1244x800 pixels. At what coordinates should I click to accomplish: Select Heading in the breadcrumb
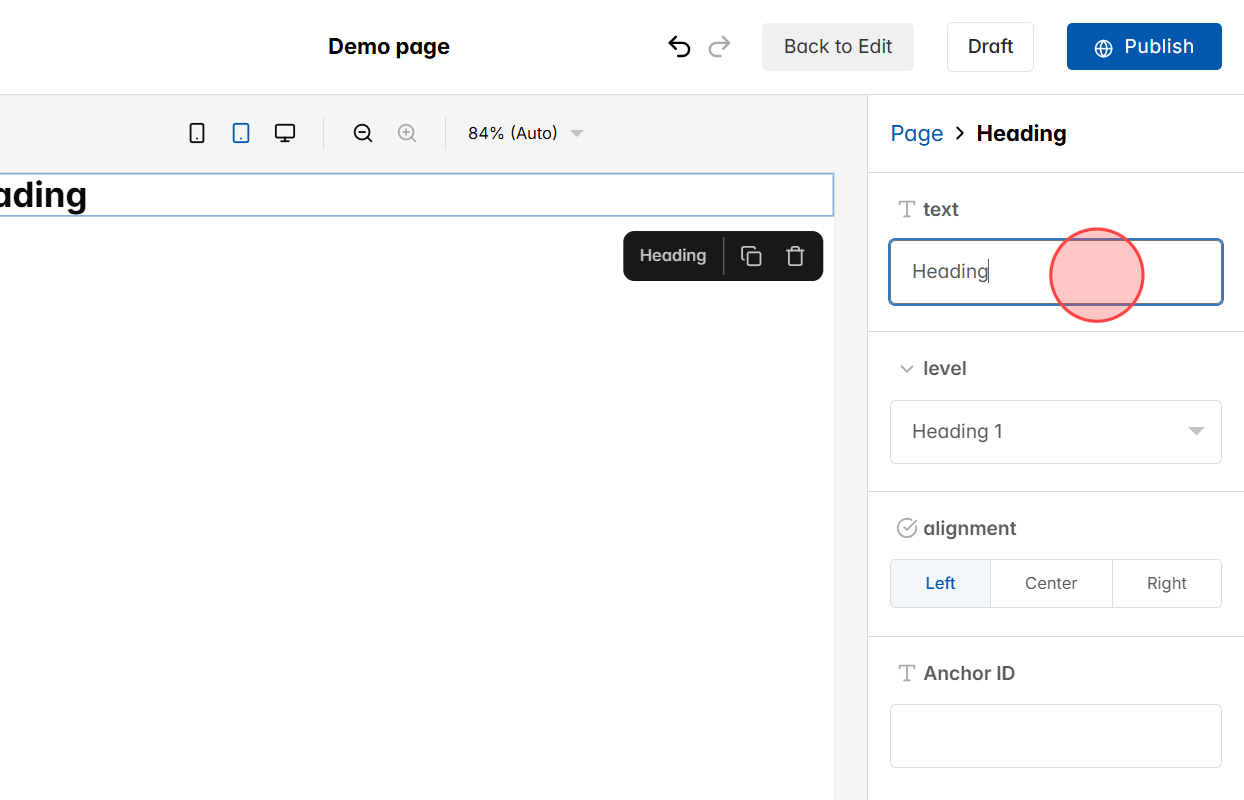1021,132
